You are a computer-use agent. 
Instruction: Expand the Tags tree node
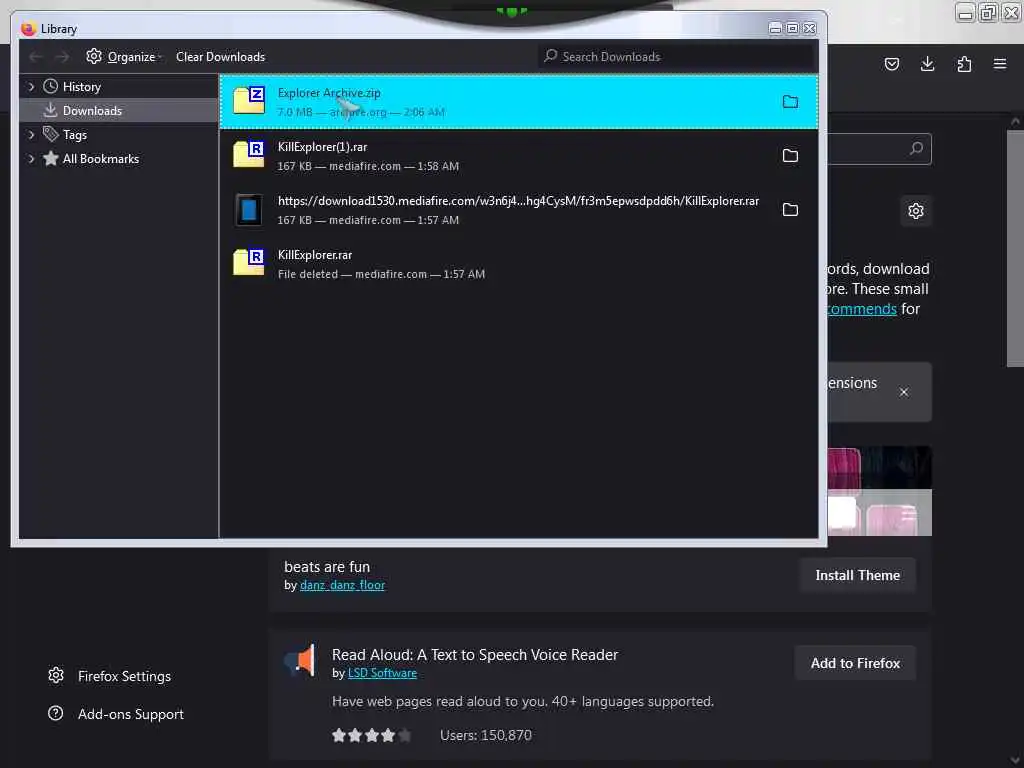pos(31,135)
